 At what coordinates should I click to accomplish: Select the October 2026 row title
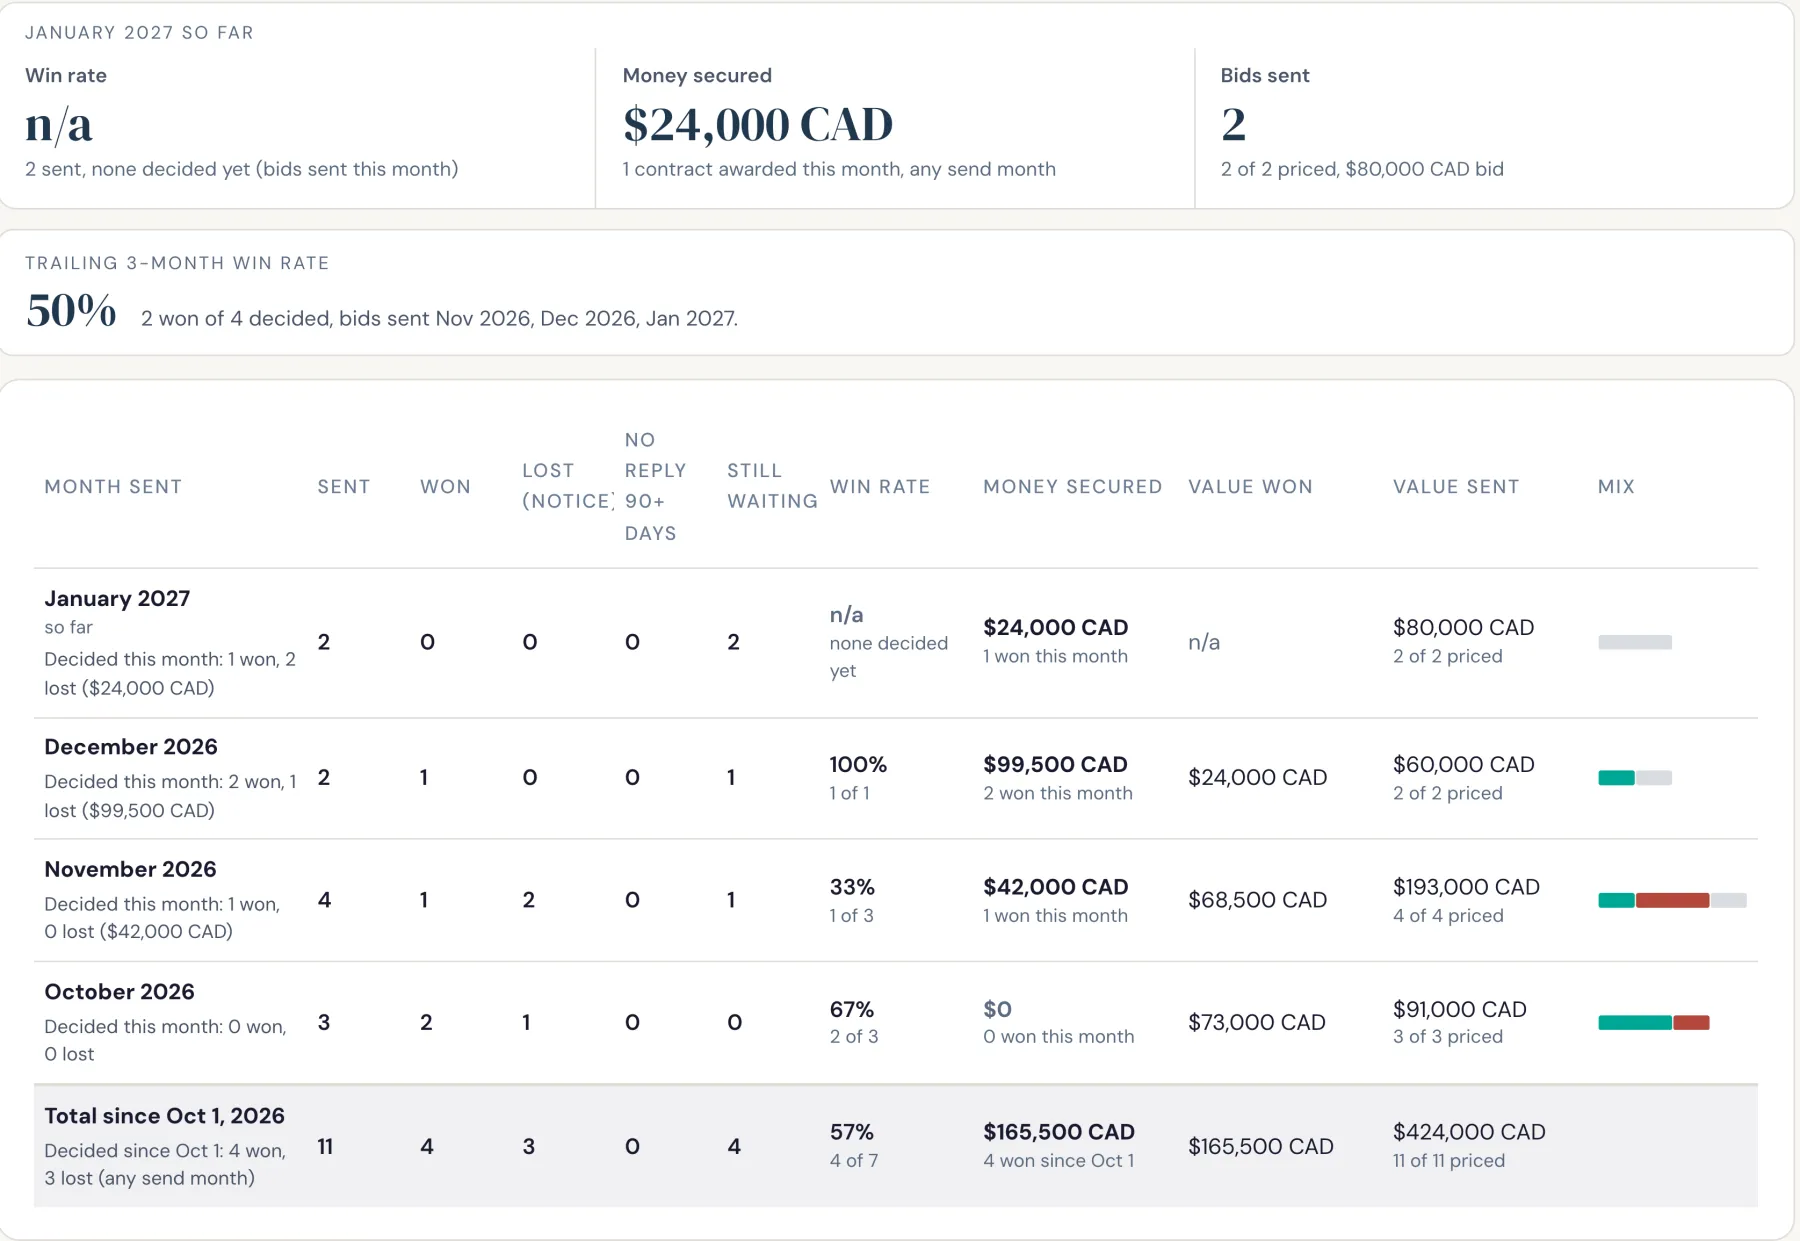pyautogui.click(x=119, y=992)
